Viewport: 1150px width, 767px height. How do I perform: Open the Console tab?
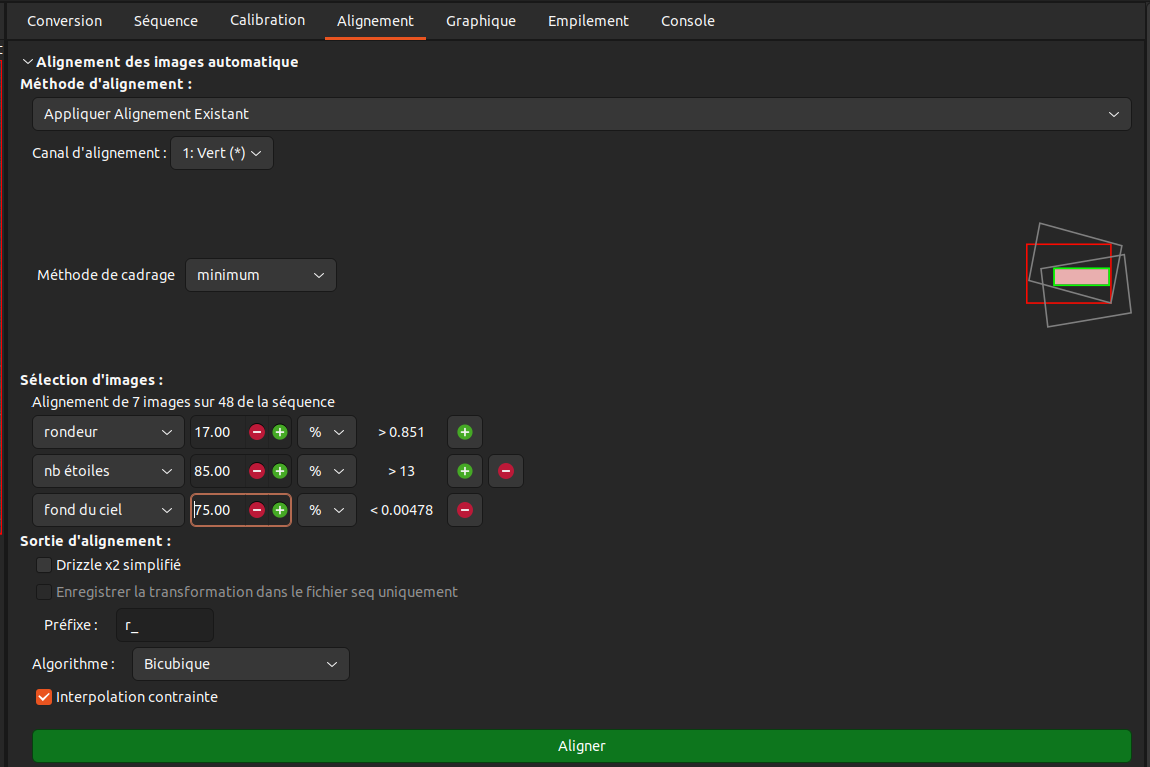click(688, 21)
